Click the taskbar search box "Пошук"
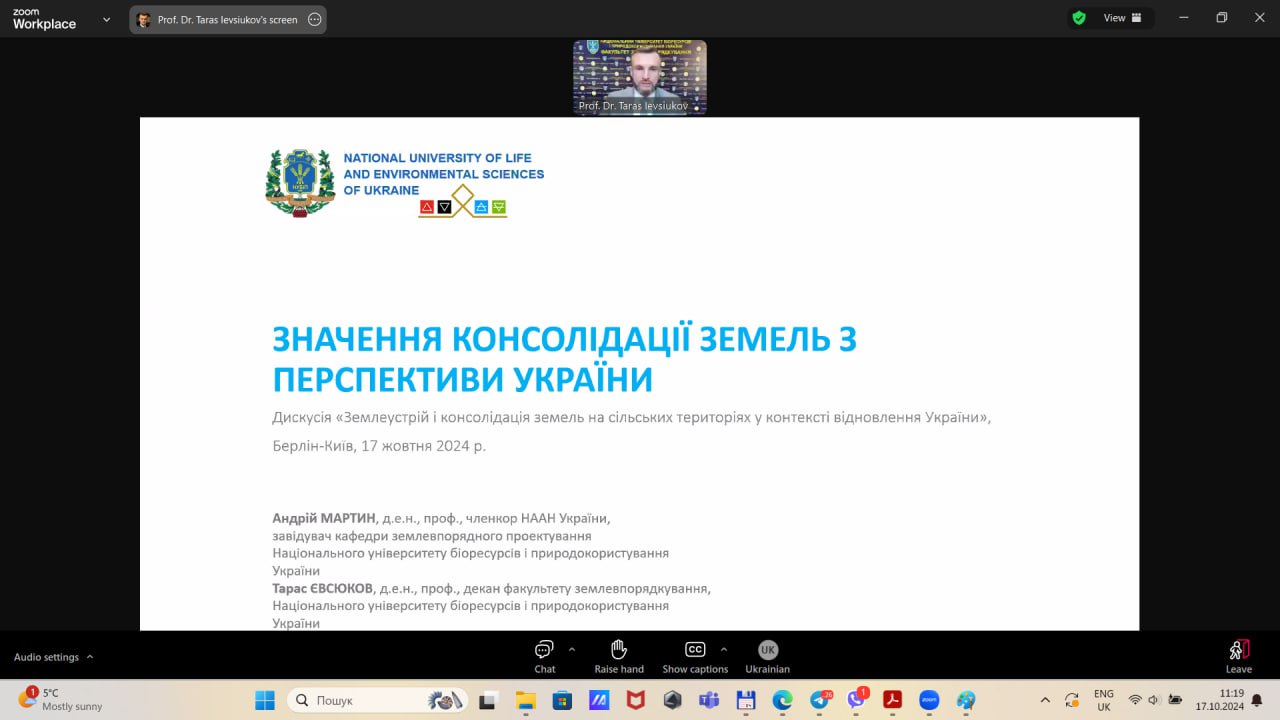Image resolution: width=1280 pixels, height=720 pixels. coord(379,700)
